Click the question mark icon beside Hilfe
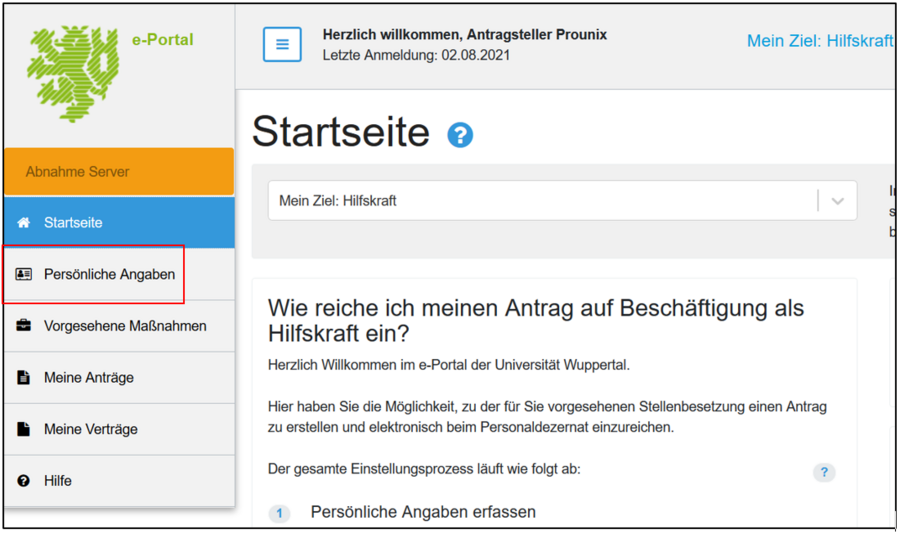Viewport: 900px width, 534px height. point(24,481)
